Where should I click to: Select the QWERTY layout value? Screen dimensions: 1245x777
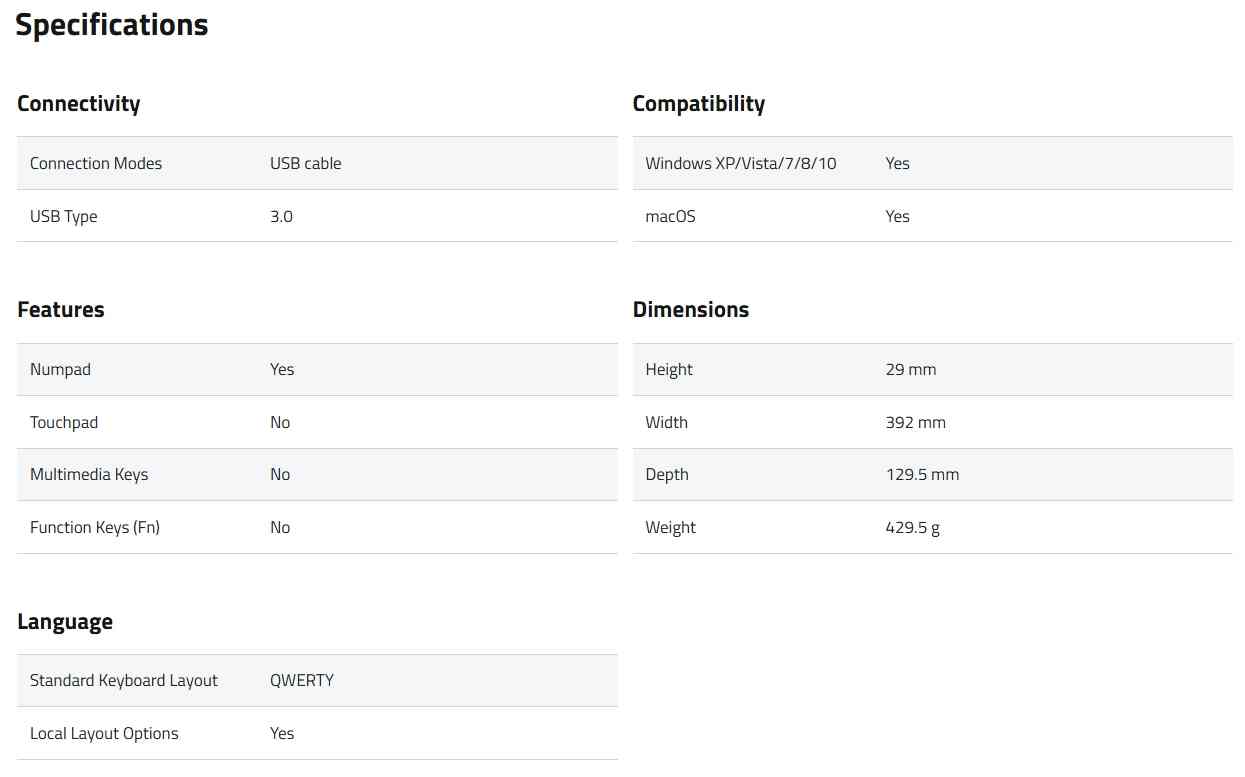pyautogui.click(x=301, y=680)
